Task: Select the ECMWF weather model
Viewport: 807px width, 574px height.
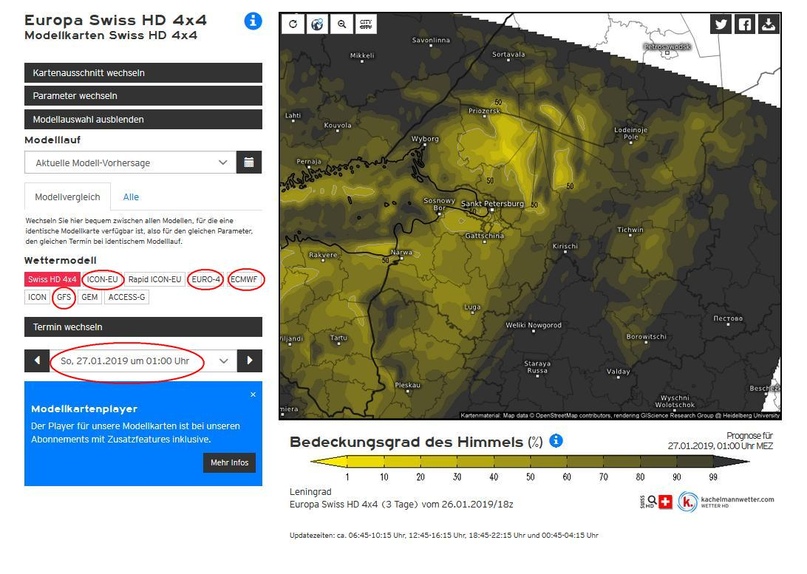Action: [x=244, y=280]
